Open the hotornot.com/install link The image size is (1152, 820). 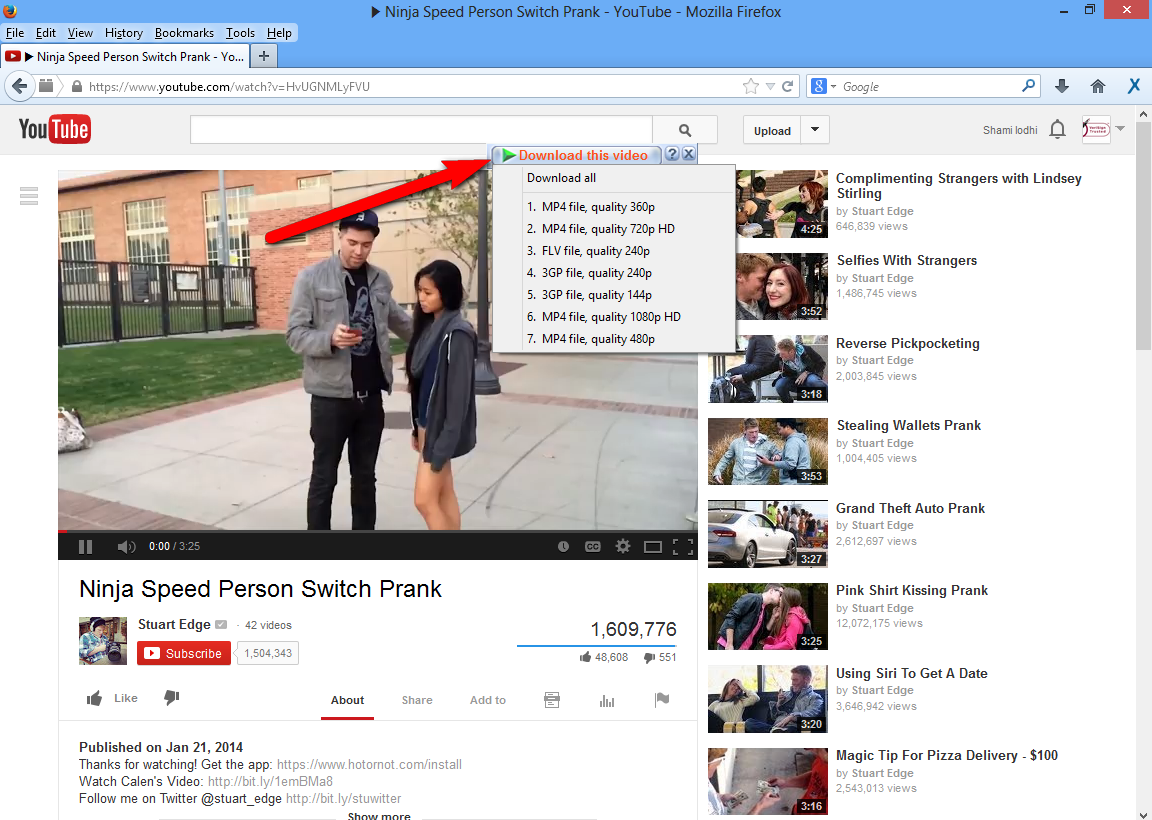369,765
